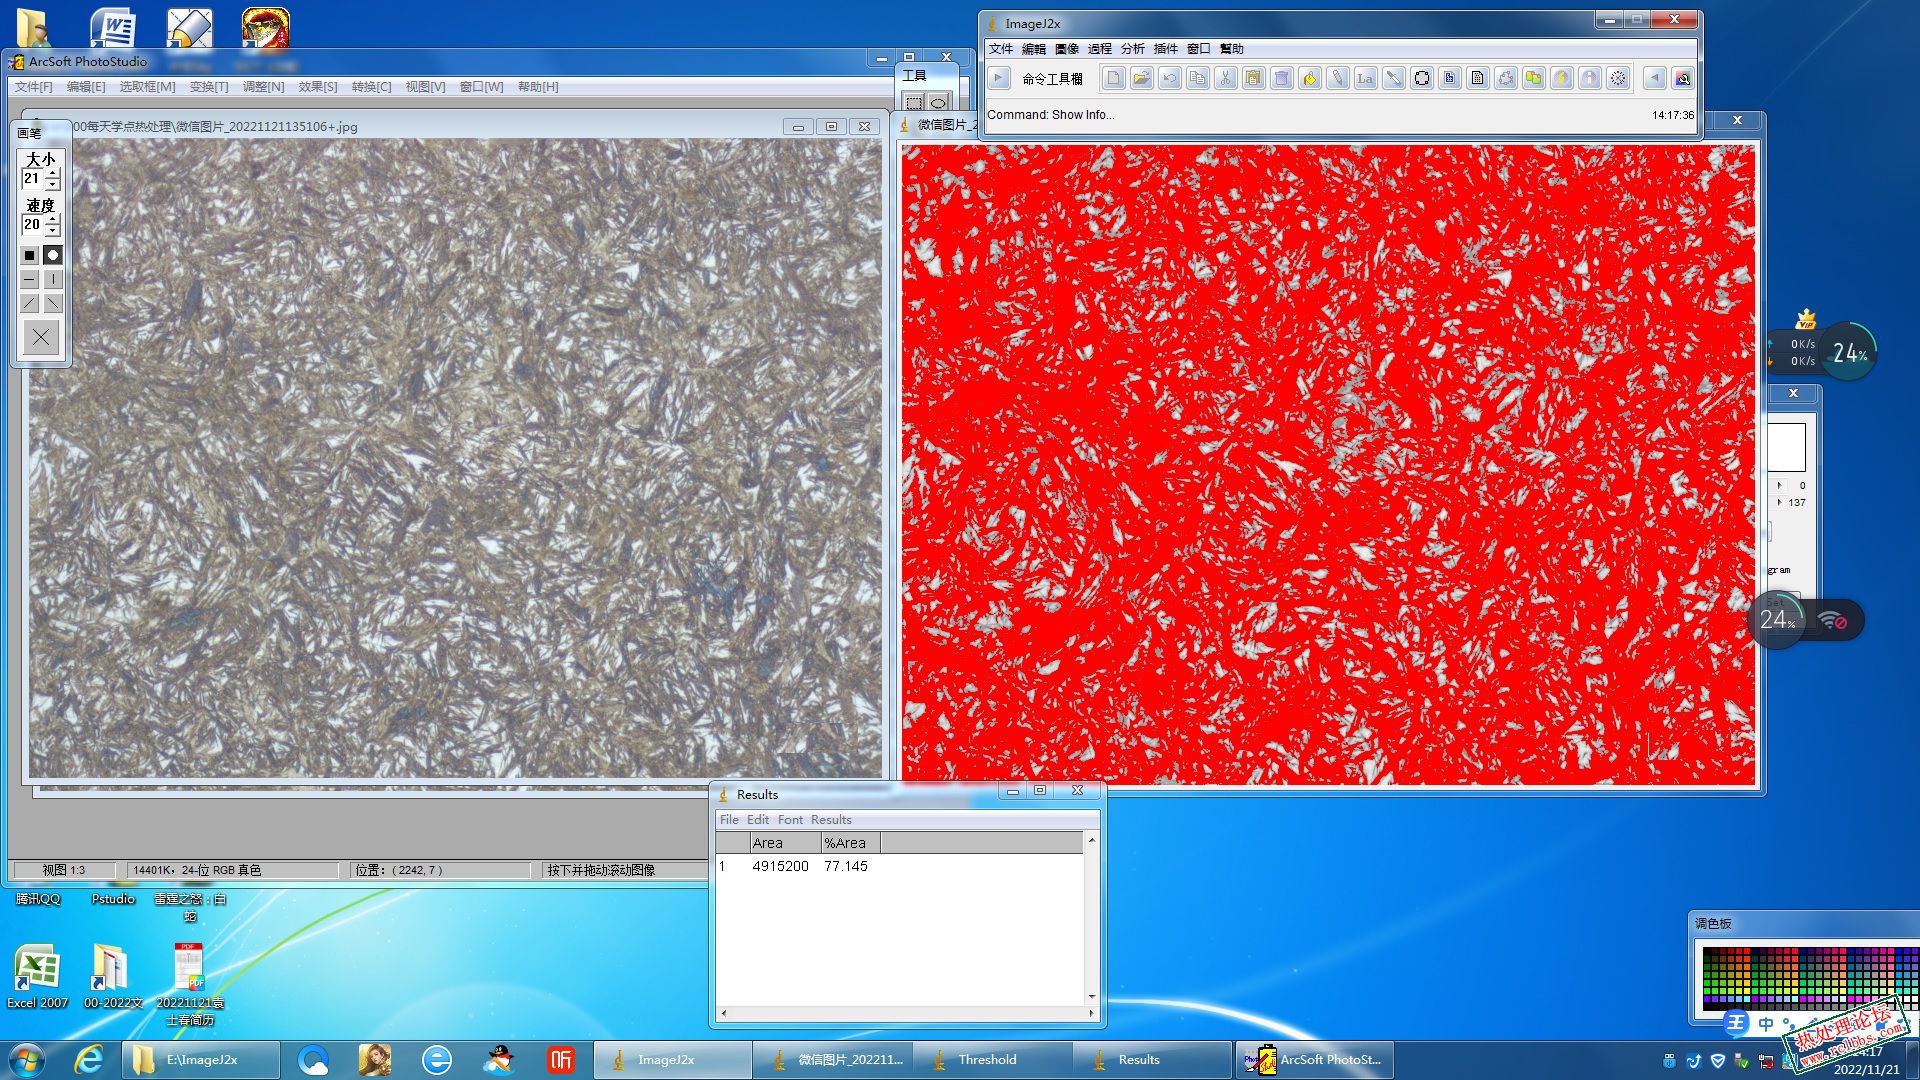Increase brush 大小 with the up arrow
The height and width of the screenshot is (1080, 1920).
pos(53,174)
